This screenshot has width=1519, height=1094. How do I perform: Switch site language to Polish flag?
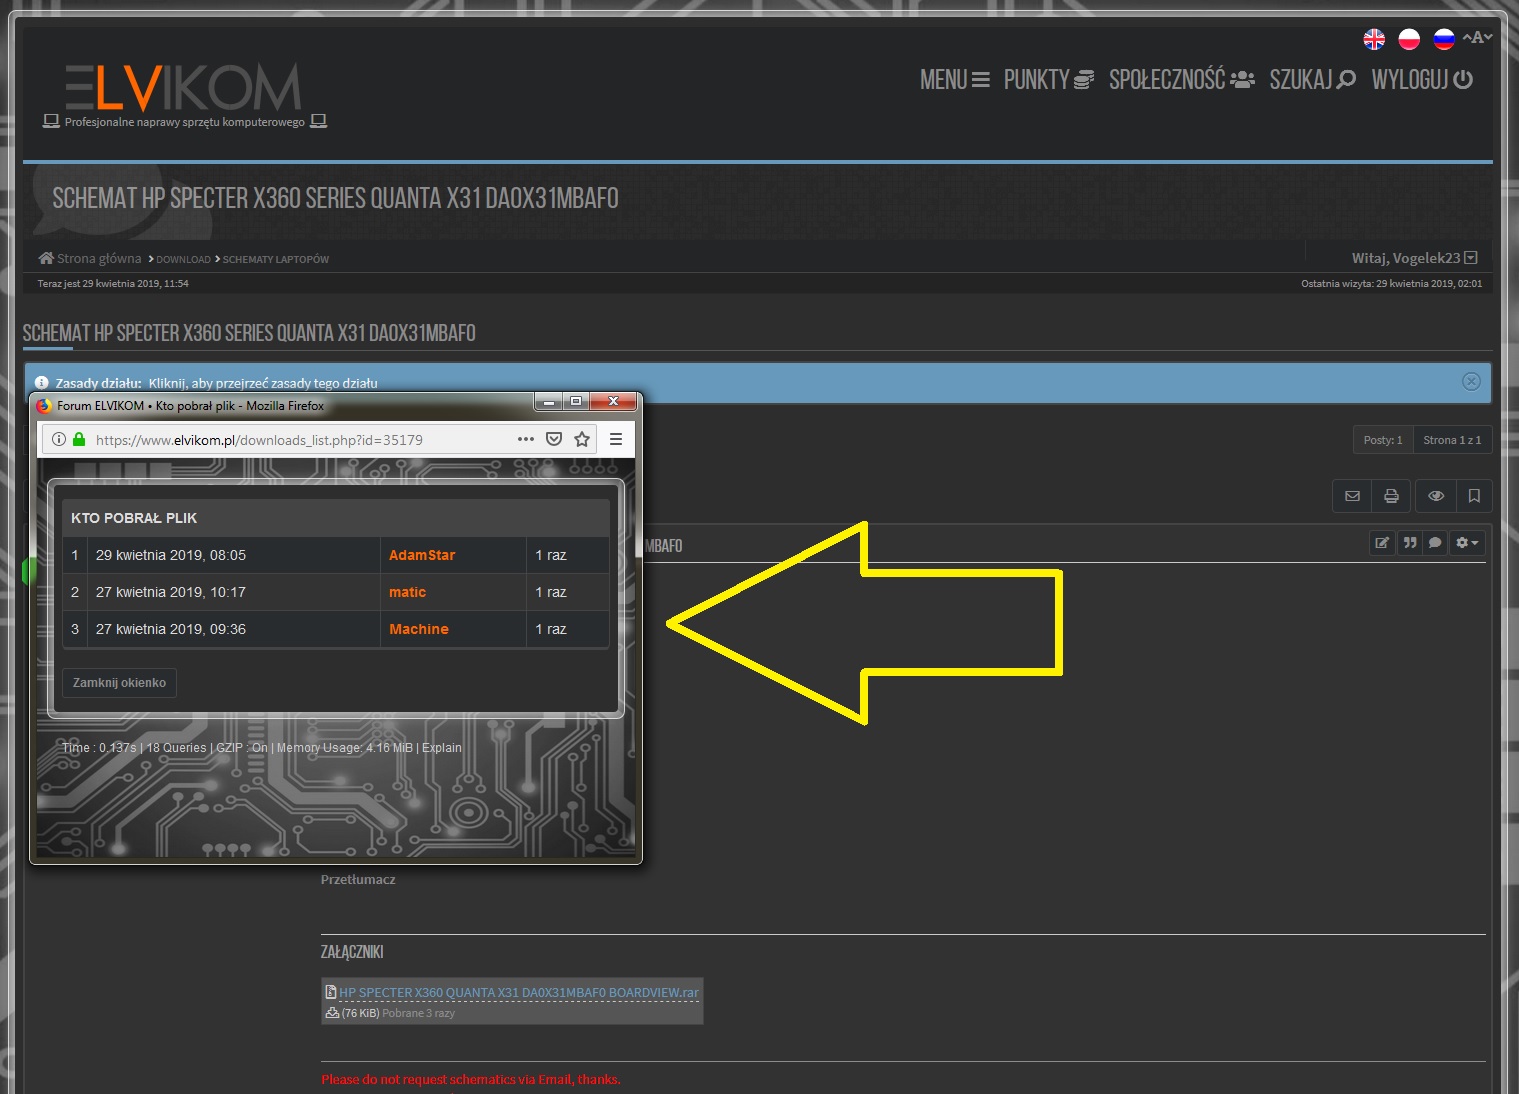click(1409, 39)
